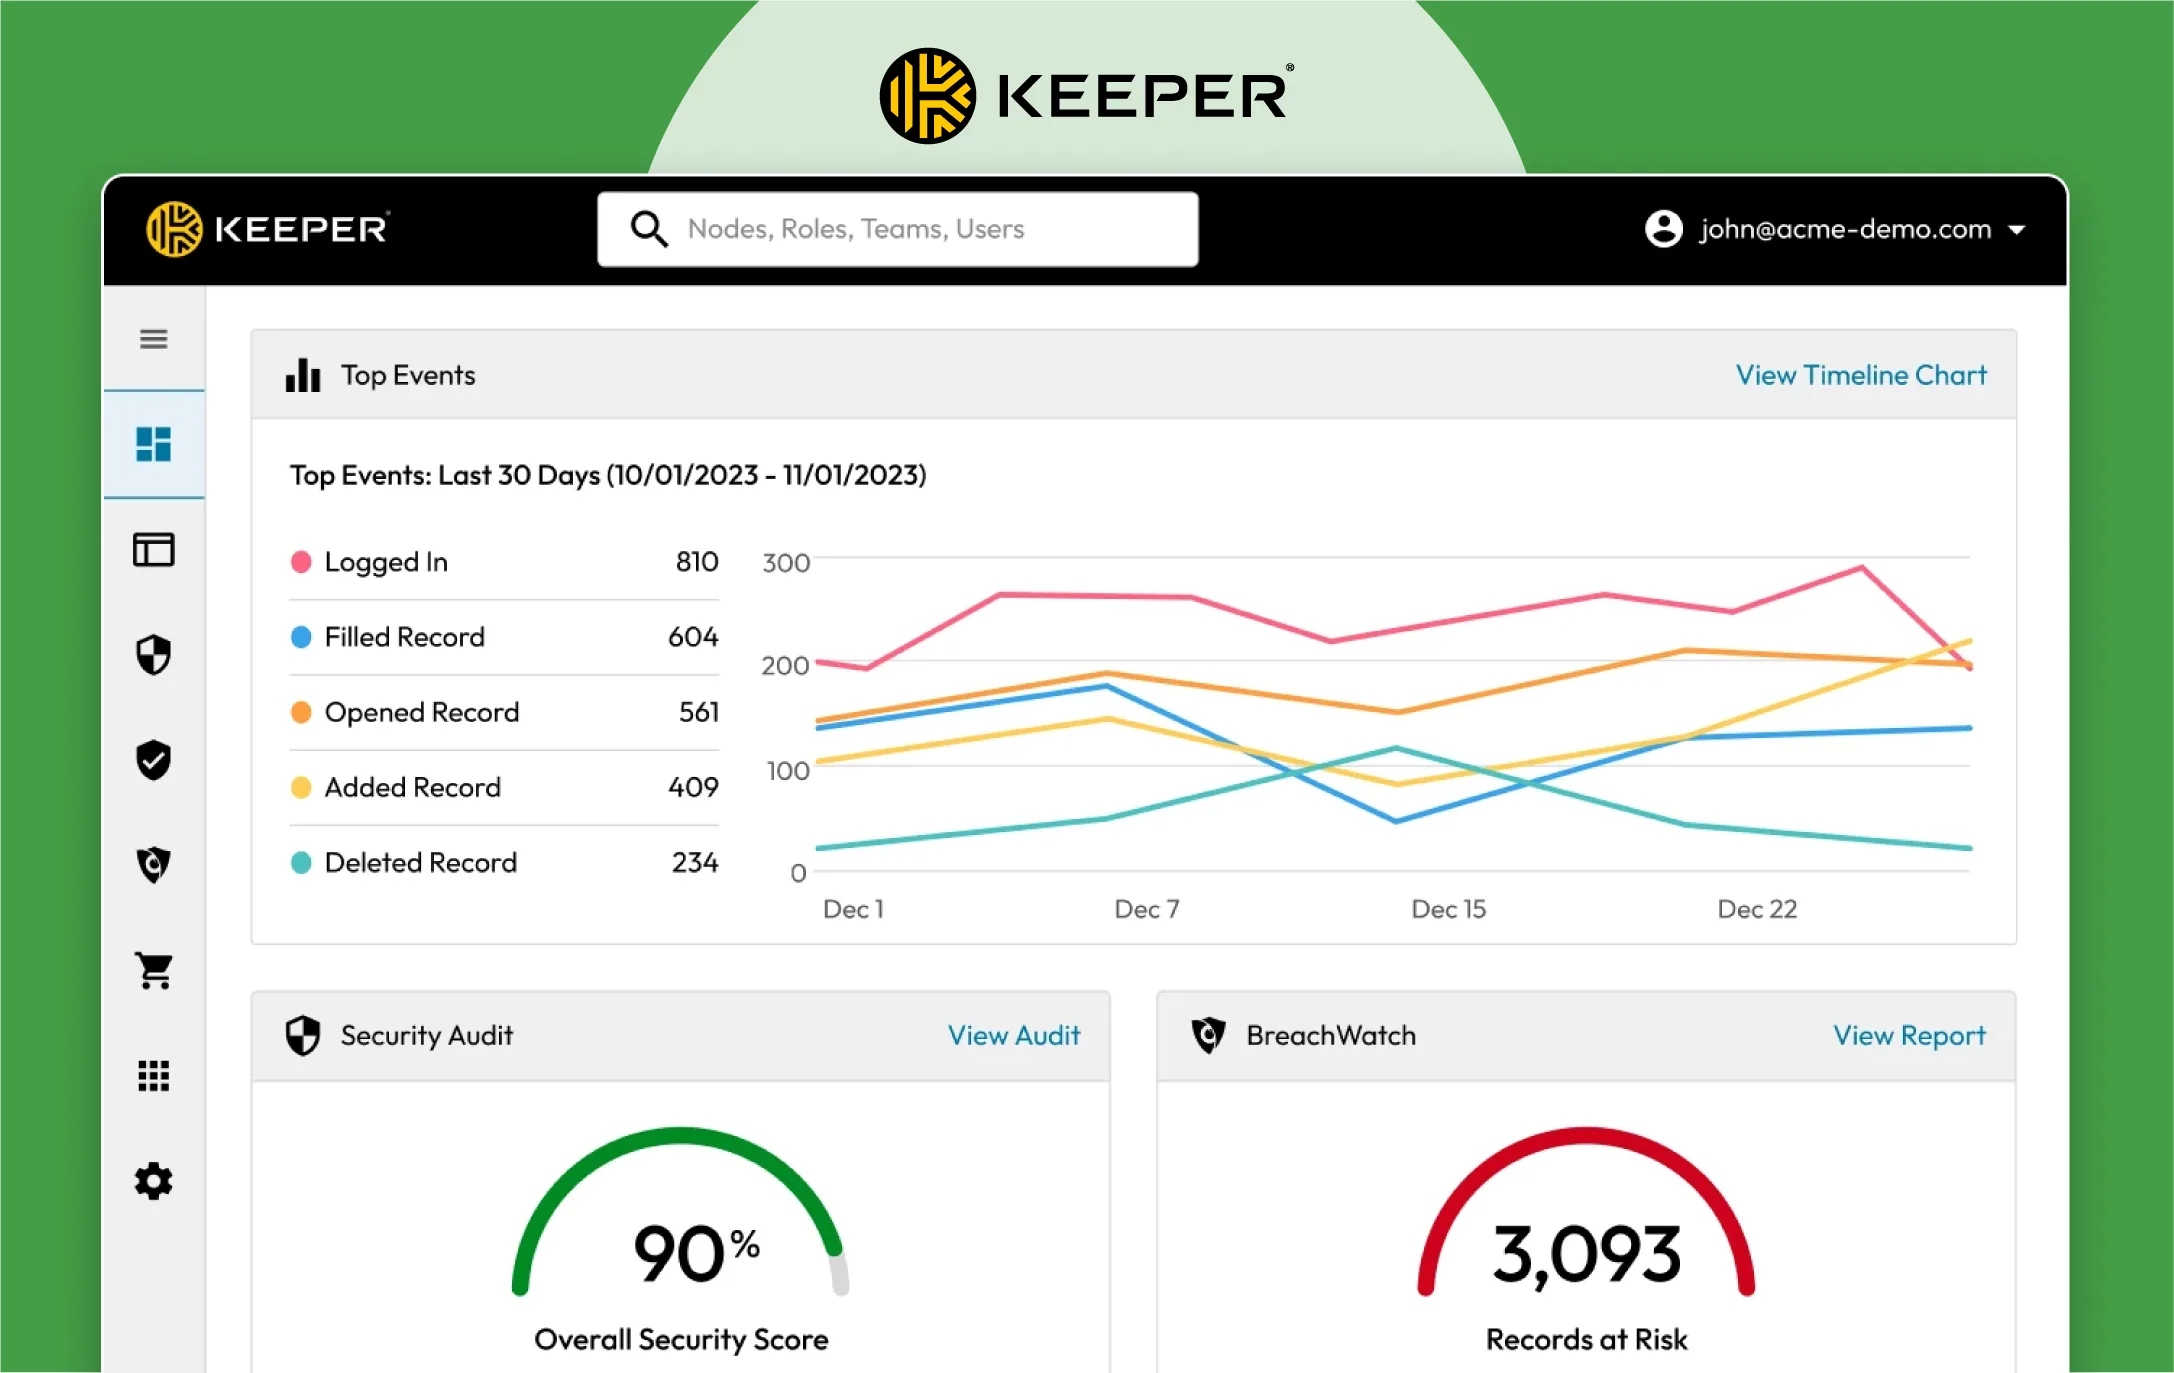Click the hamburger menu icon in sidebar
Screen dimensions: 2174x1373
153,339
